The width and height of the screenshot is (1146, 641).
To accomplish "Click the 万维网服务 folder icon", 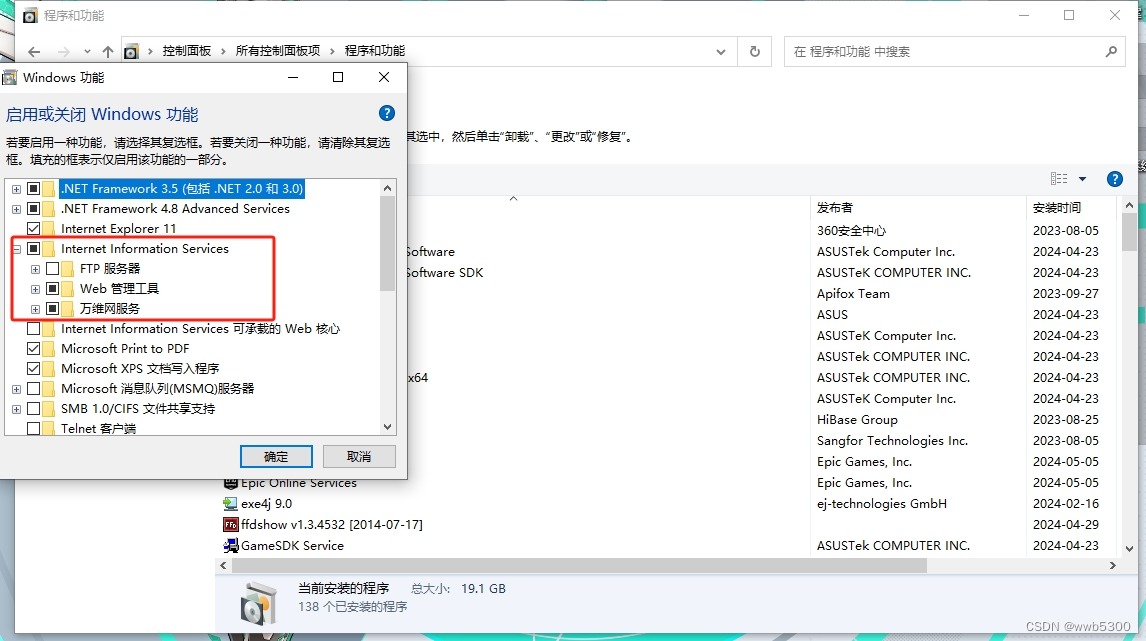I will pos(68,308).
